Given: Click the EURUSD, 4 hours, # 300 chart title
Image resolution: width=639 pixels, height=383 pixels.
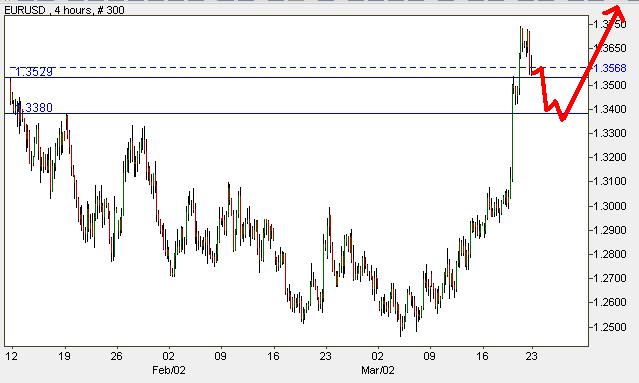Looking at the screenshot, I should pos(64,10).
